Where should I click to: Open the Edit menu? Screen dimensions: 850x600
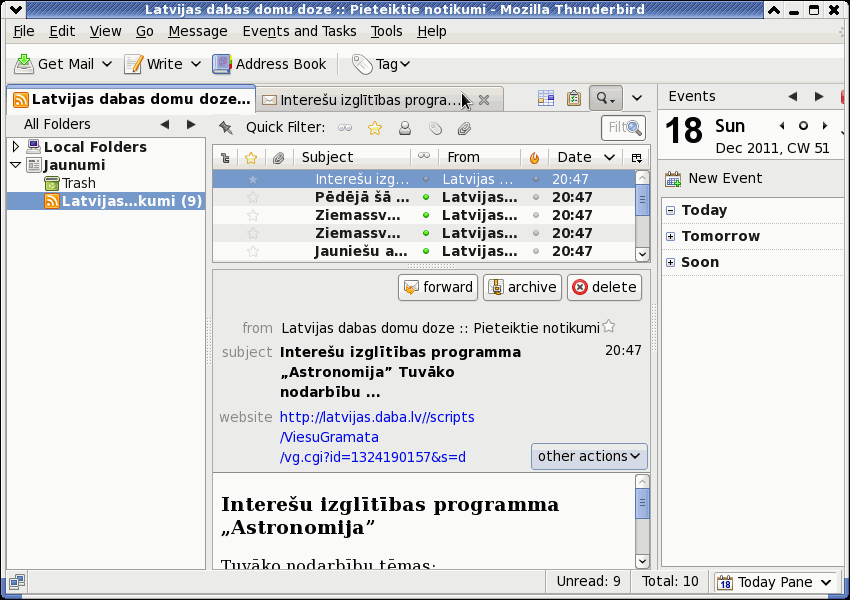pyautogui.click(x=62, y=31)
